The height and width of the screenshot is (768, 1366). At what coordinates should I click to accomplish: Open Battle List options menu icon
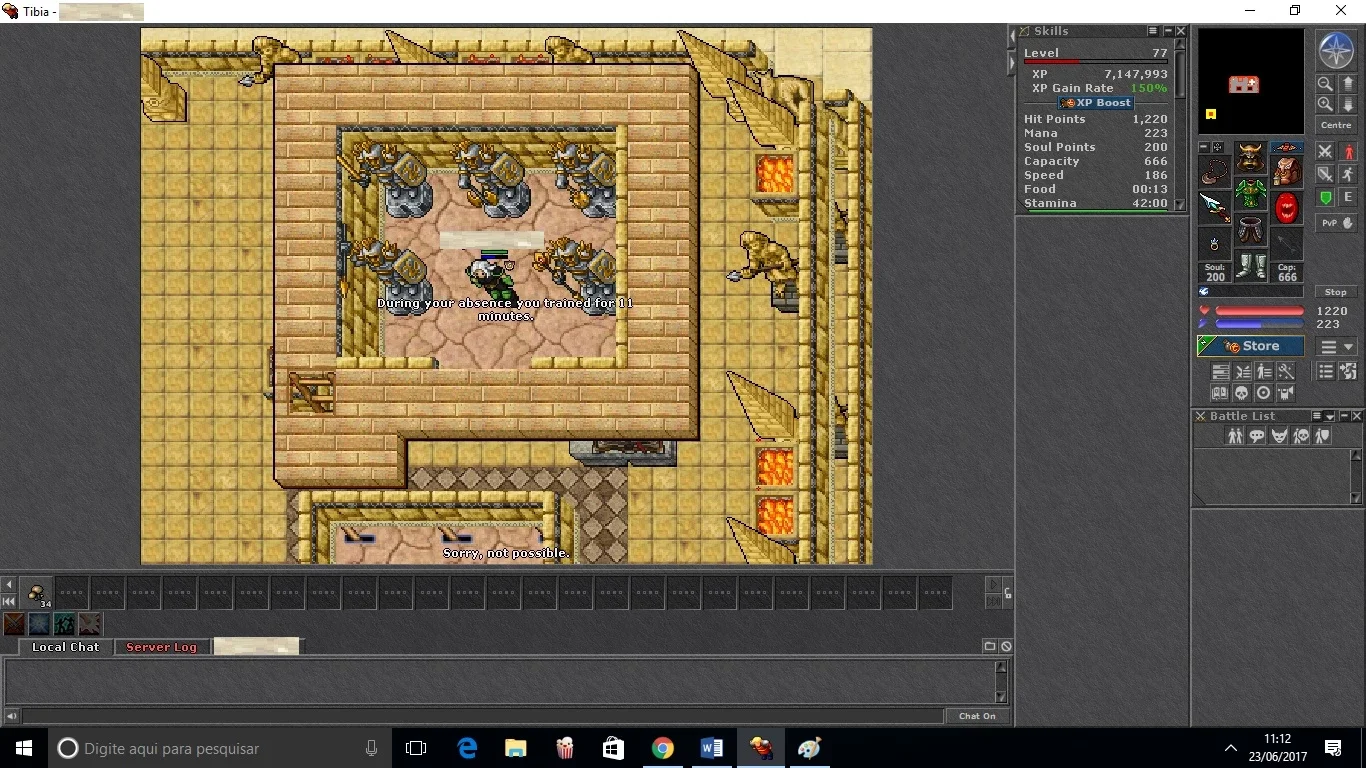[x=1317, y=416]
